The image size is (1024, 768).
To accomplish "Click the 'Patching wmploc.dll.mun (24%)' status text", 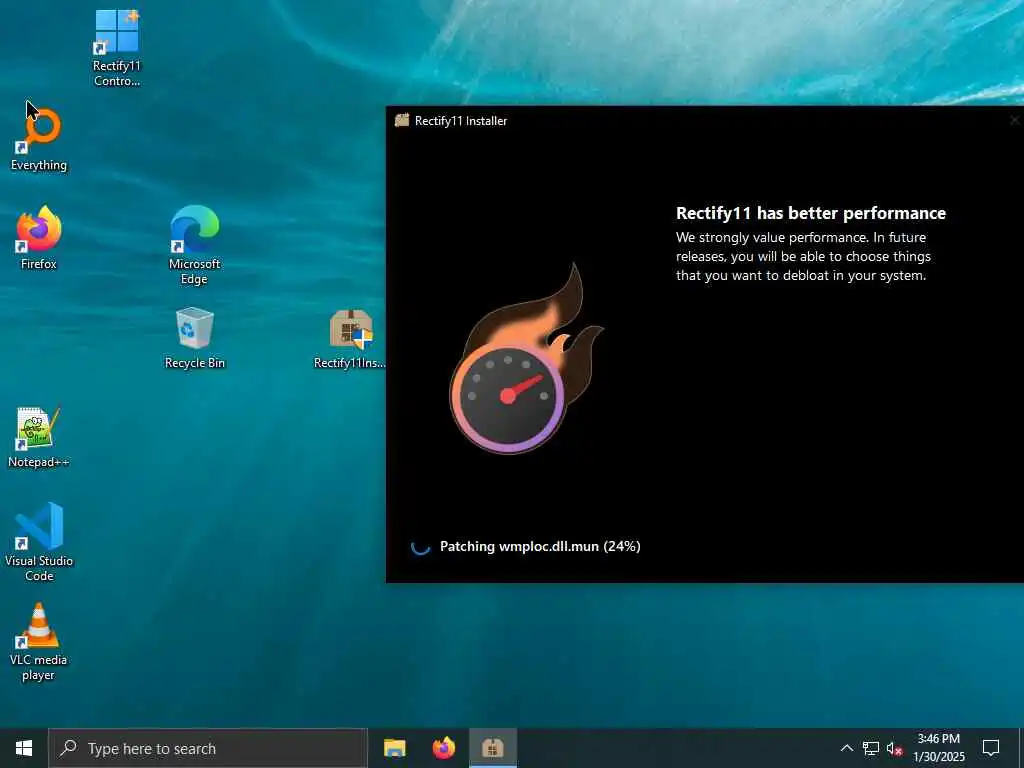I will click(540, 547).
